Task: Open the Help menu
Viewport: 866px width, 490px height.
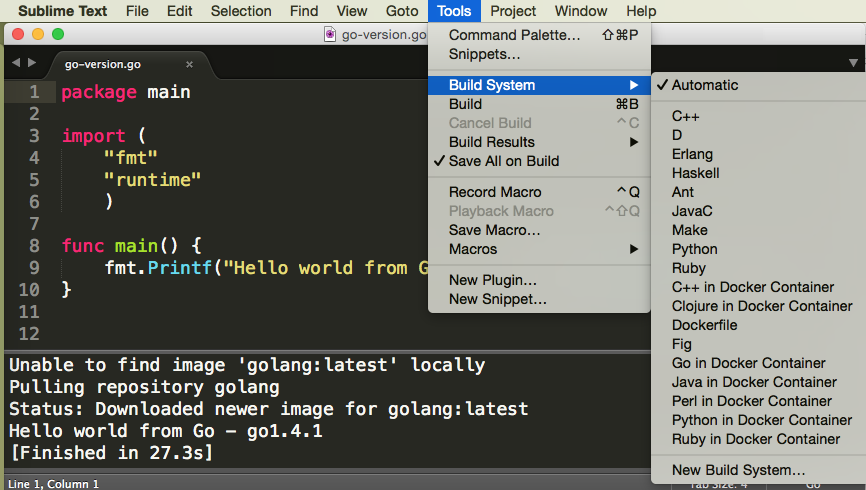Action: click(x=641, y=11)
